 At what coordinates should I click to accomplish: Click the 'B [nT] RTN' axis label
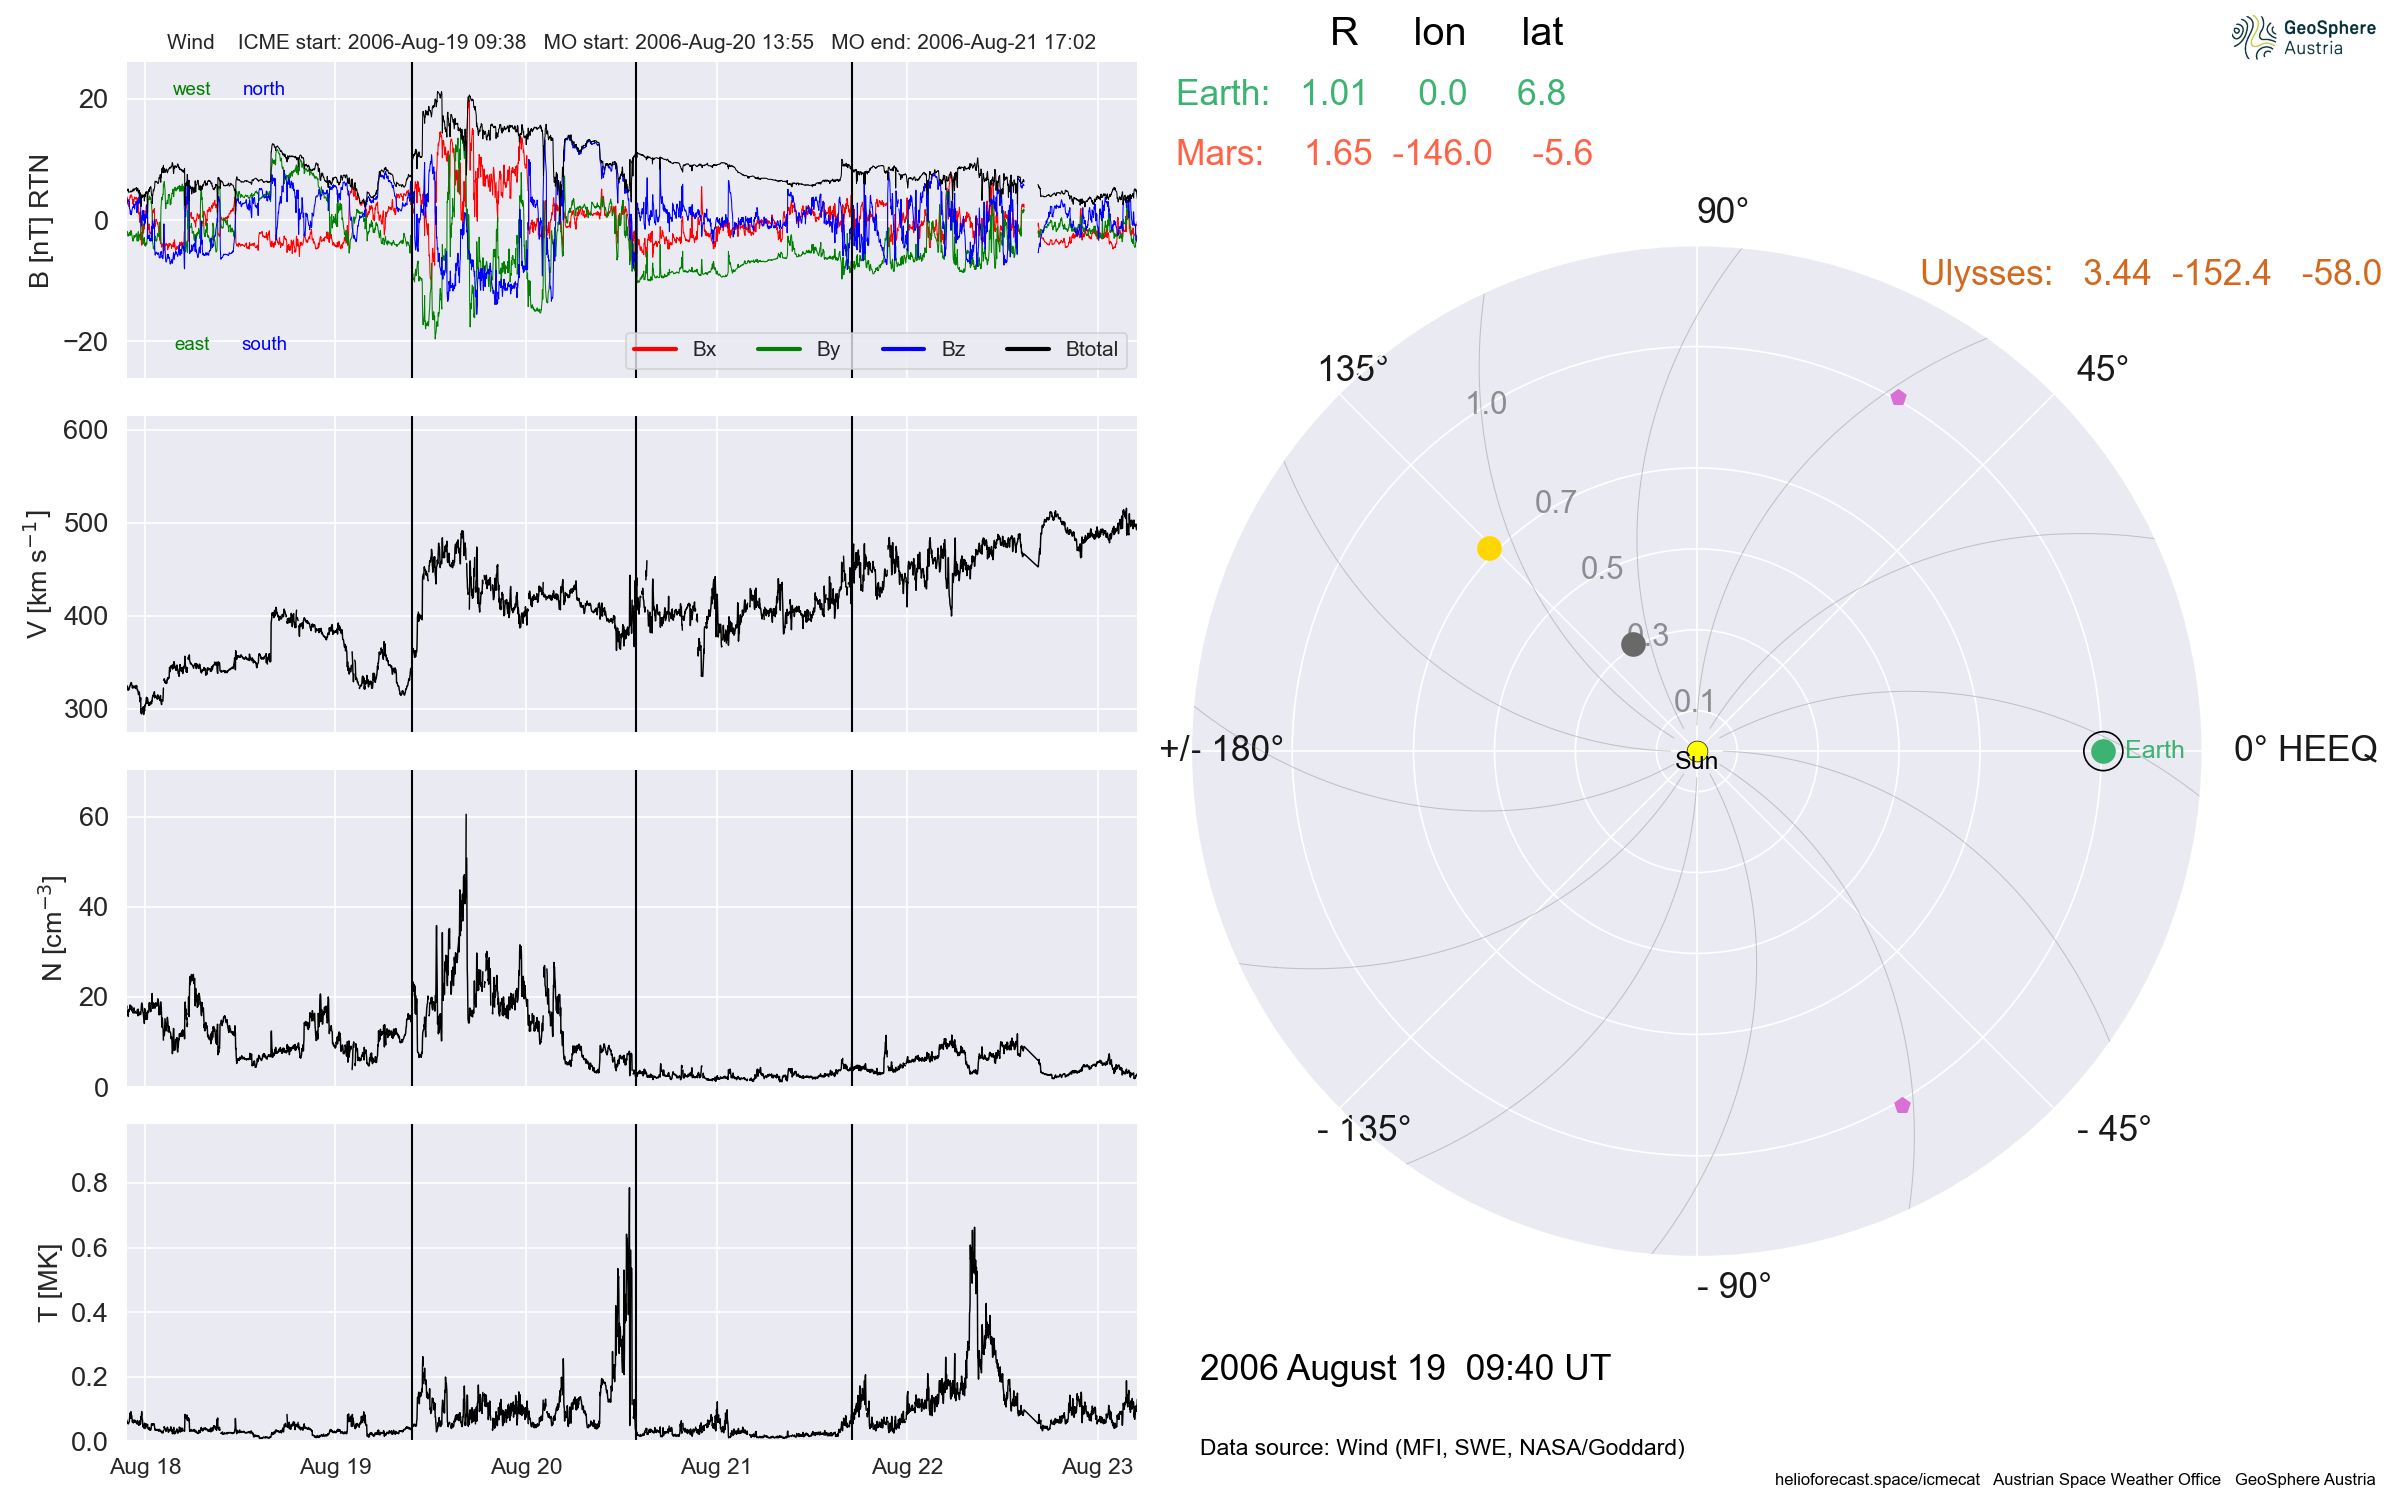click(x=39, y=221)
